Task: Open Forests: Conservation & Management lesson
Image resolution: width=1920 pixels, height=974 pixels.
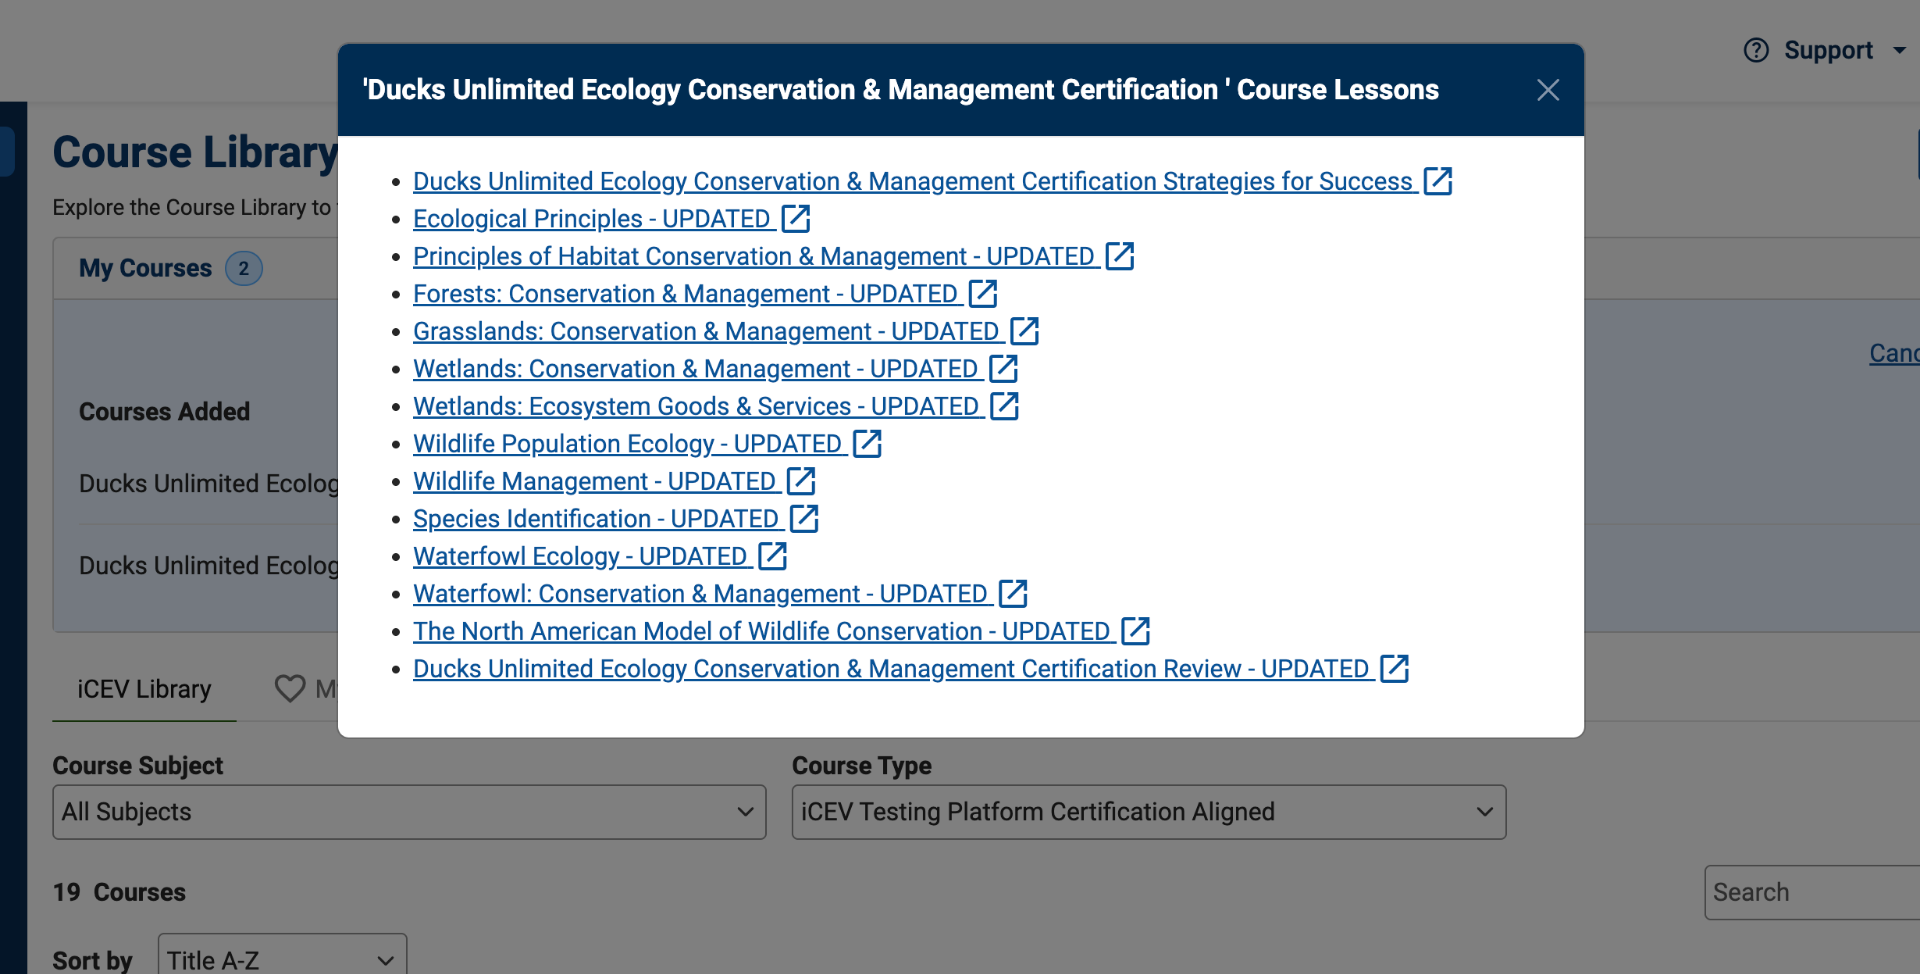Action: (x=686, y=293)
